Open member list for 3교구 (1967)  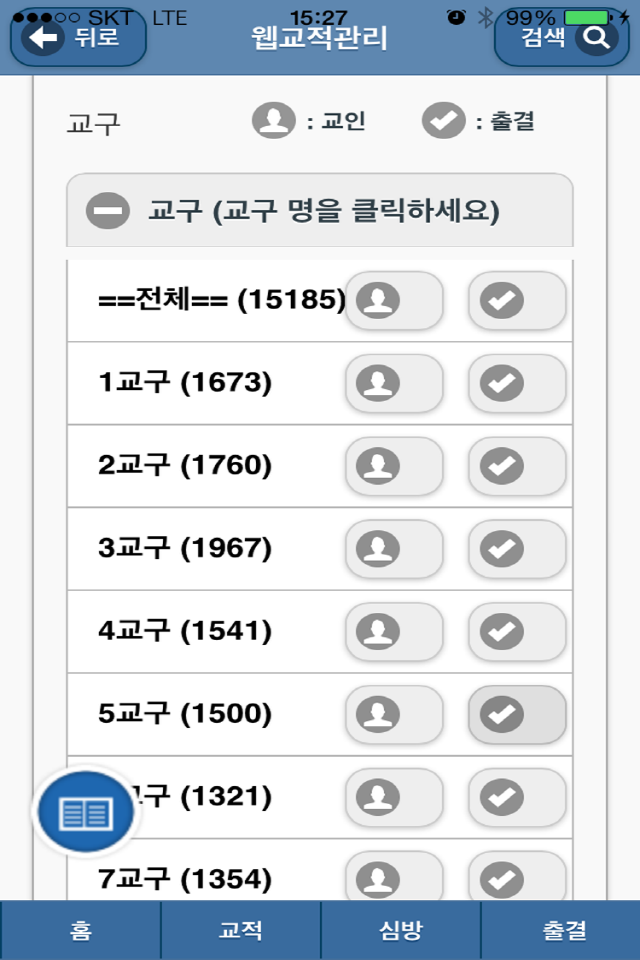tap(394, 549)
